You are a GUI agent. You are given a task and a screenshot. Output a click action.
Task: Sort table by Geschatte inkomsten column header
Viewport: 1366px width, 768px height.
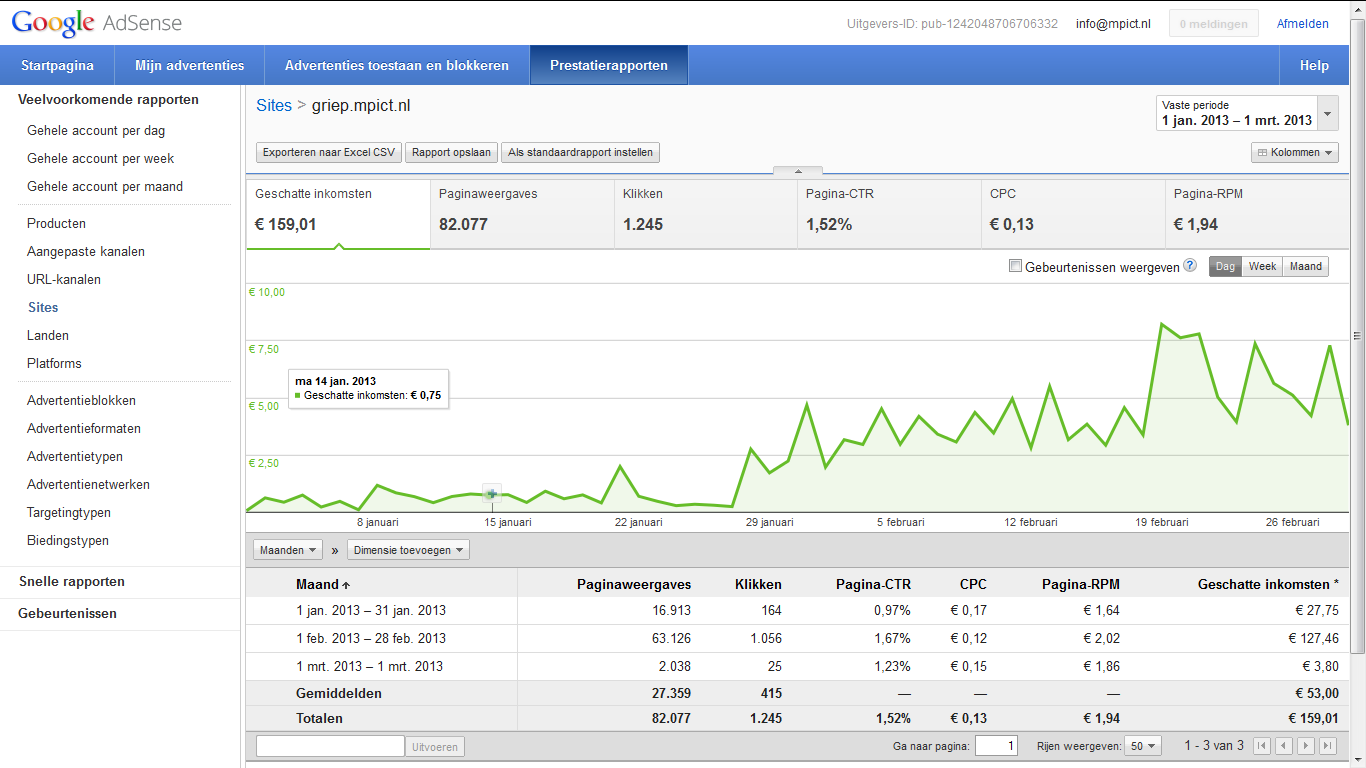click(1268, 584)
